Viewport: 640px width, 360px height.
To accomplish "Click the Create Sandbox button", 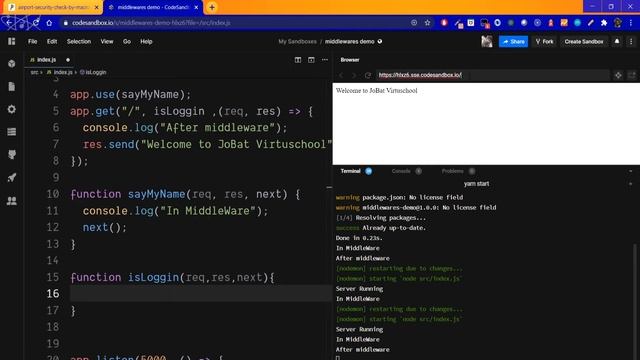I will pos(584,41).
